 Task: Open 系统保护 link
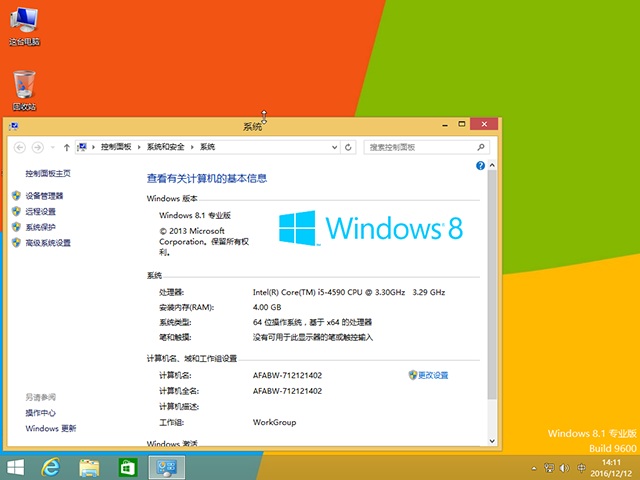40,227
